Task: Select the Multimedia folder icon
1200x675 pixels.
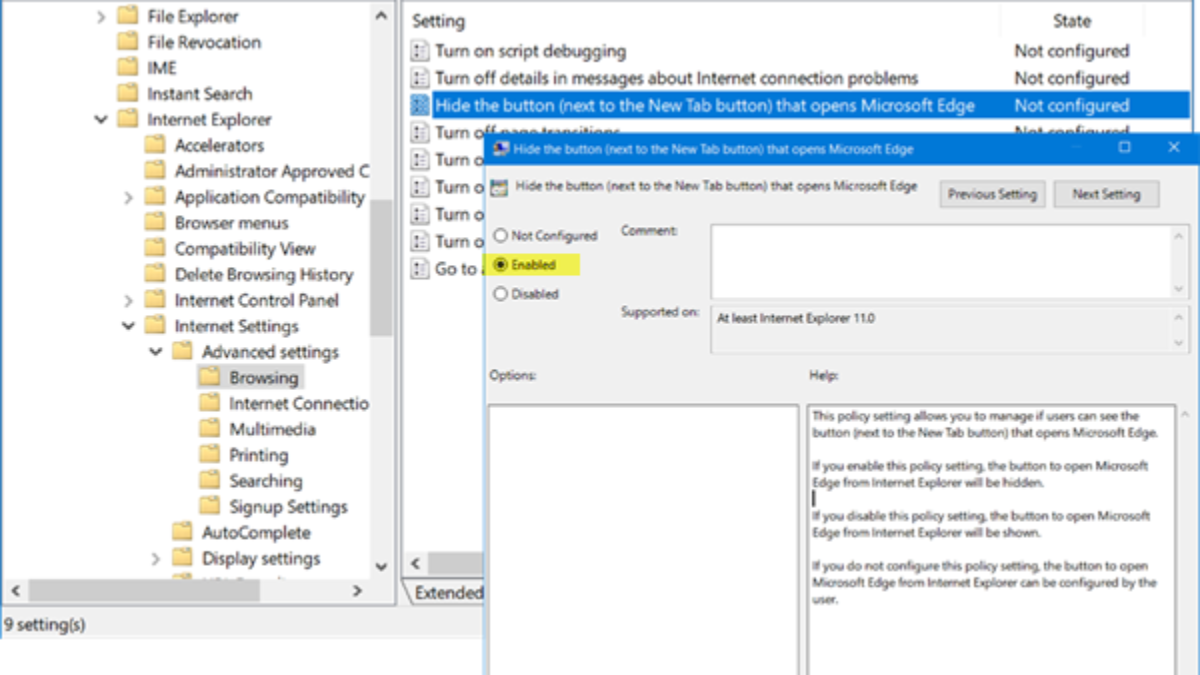Action: point(209,429)
